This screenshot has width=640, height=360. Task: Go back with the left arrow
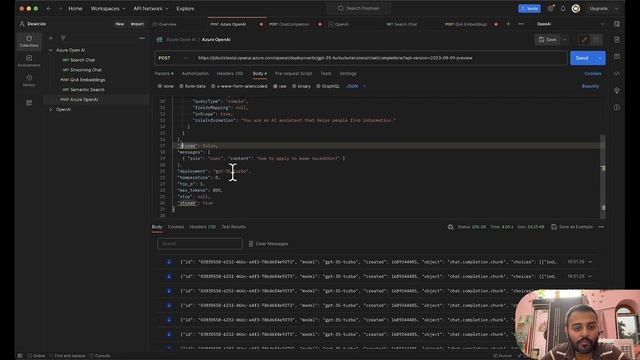click(x=49, y=9)
